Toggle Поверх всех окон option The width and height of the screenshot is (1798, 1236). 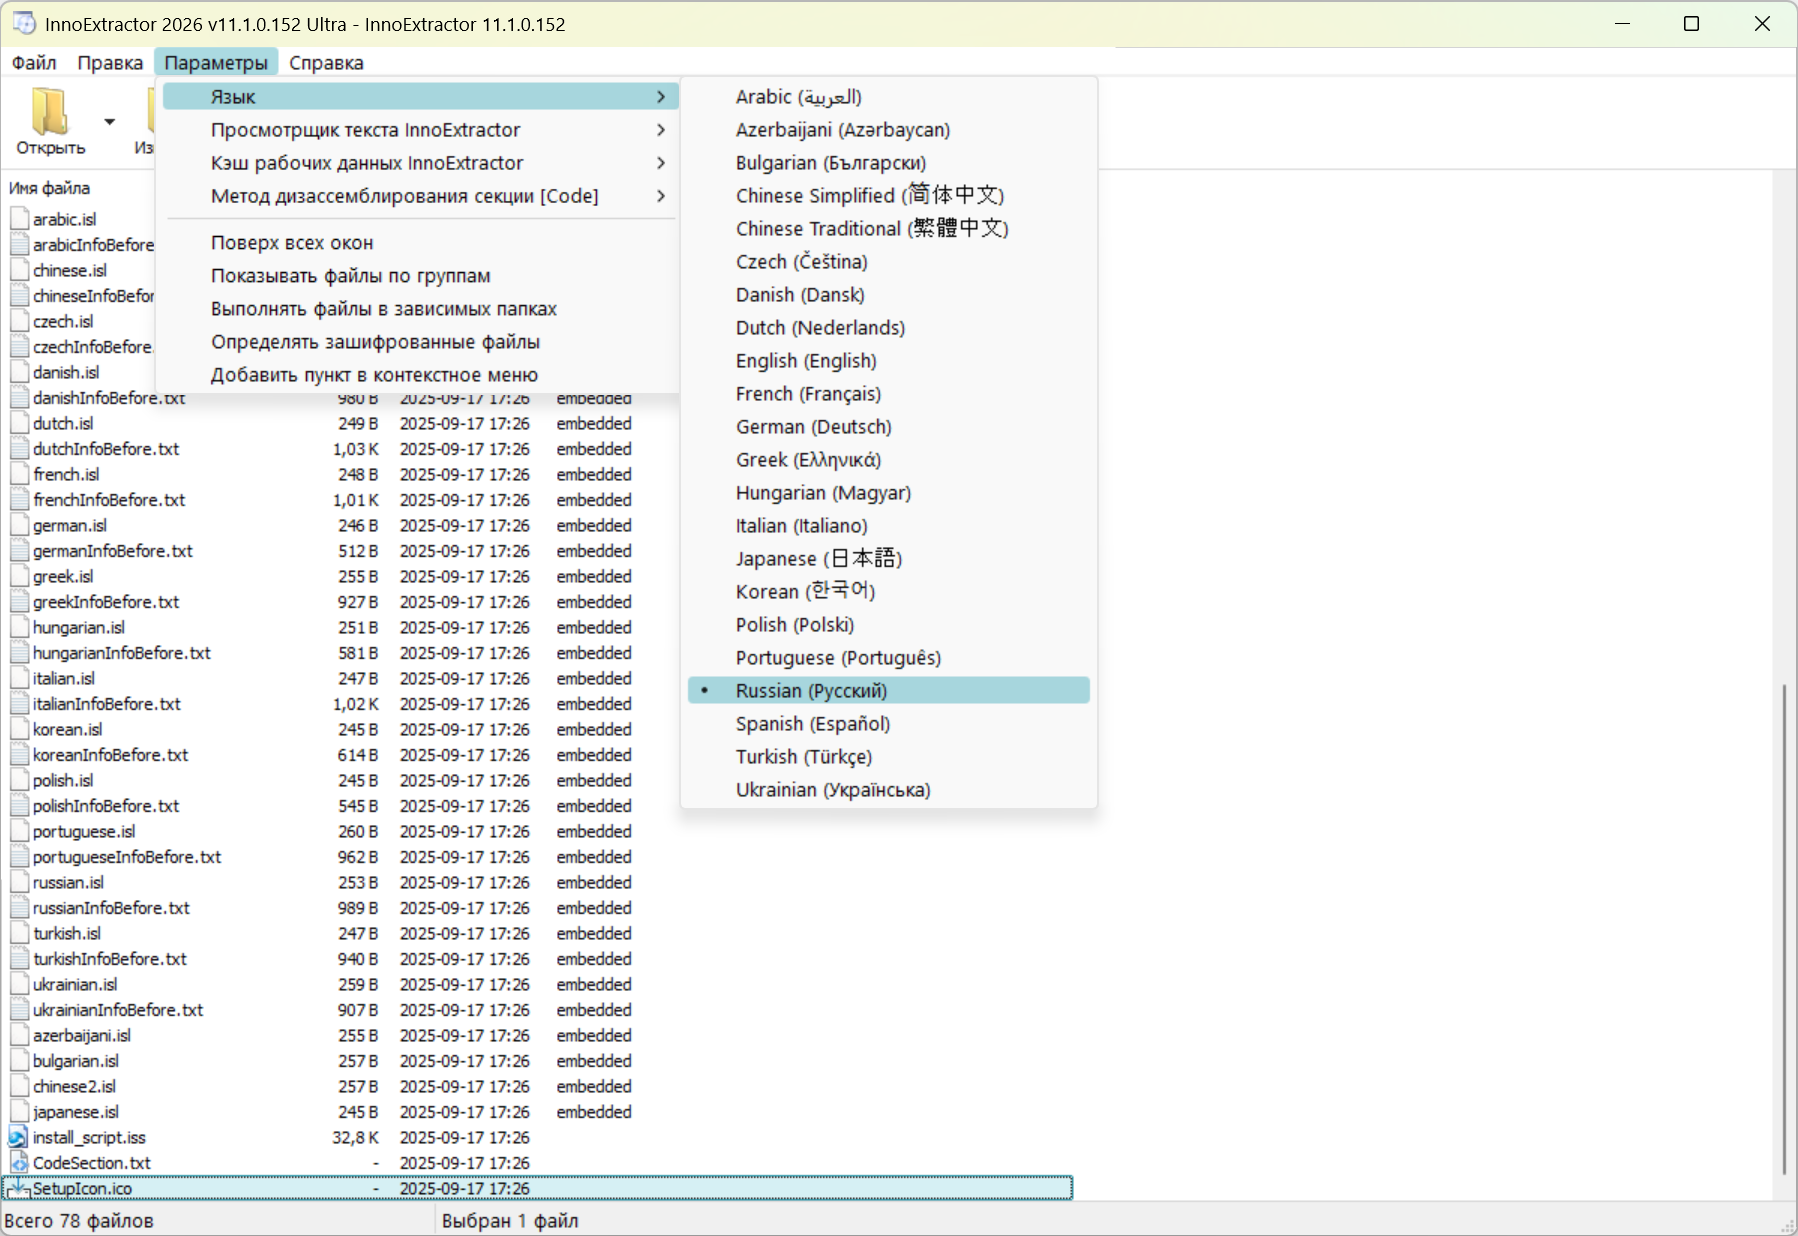pos(421,243)
